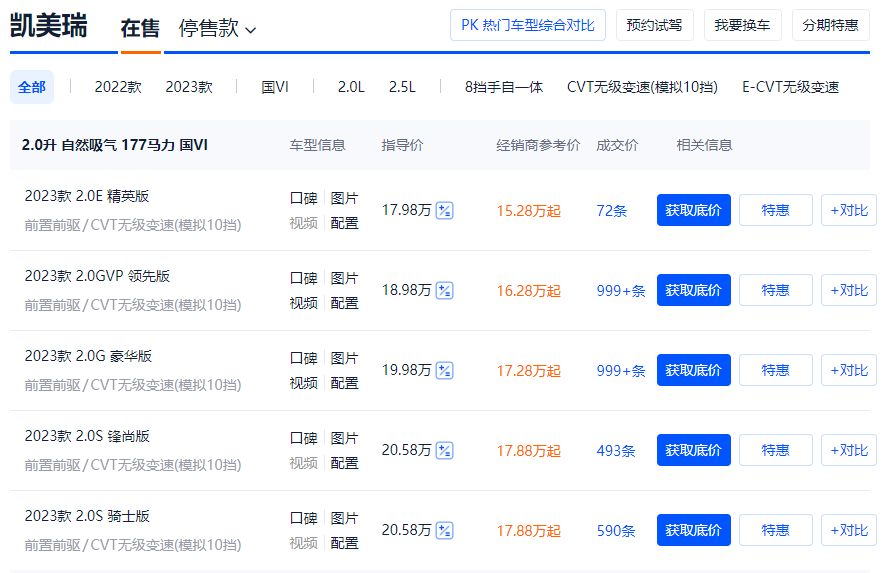Open 2023款 2.0S 锋尚版 model link

click(87, 436)
